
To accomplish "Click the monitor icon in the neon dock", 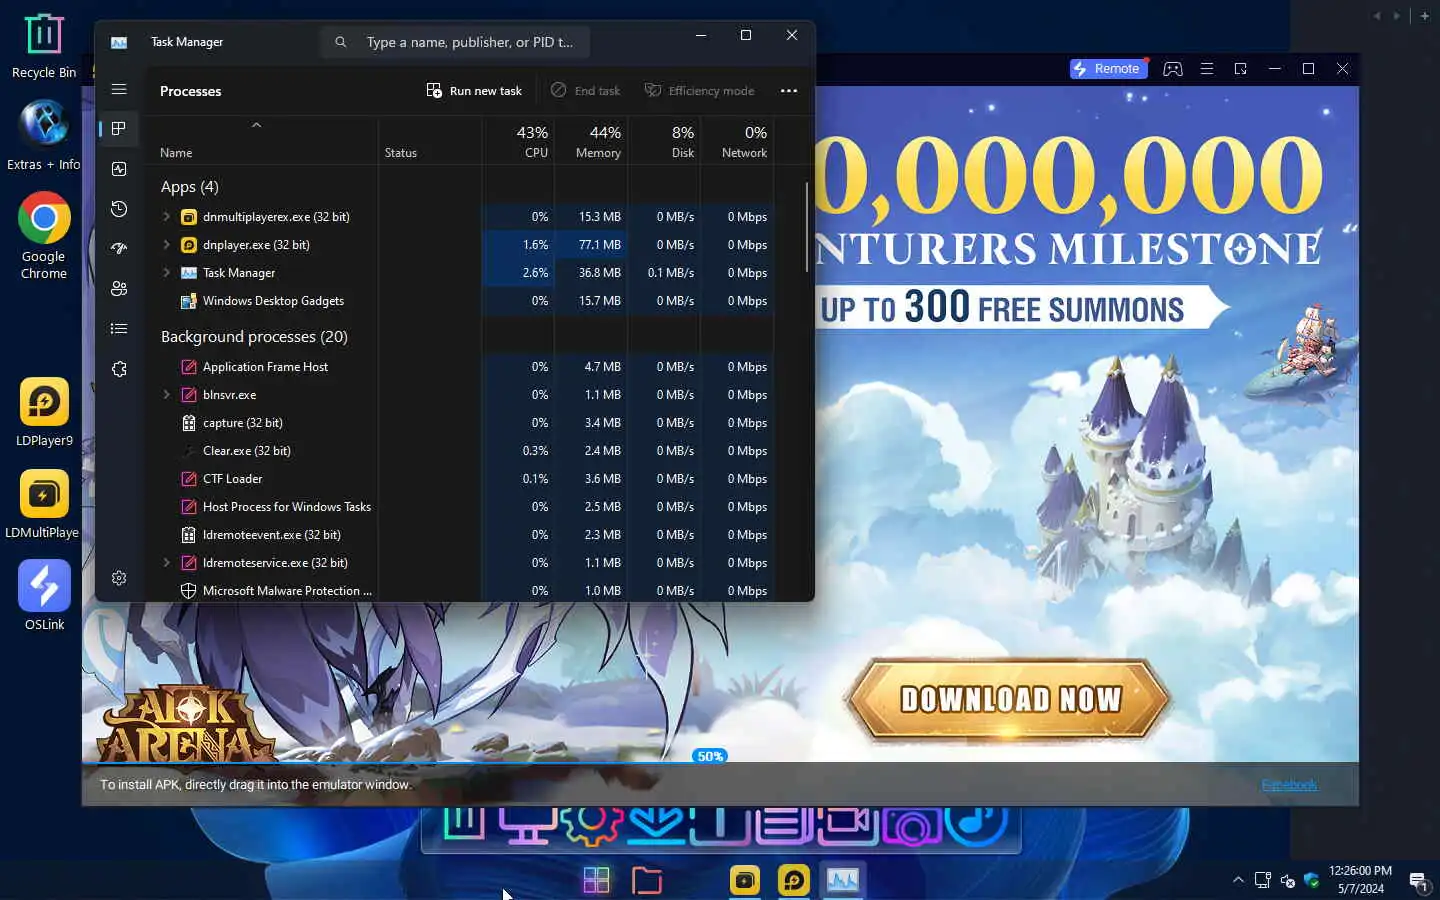I will click(528, 824).
